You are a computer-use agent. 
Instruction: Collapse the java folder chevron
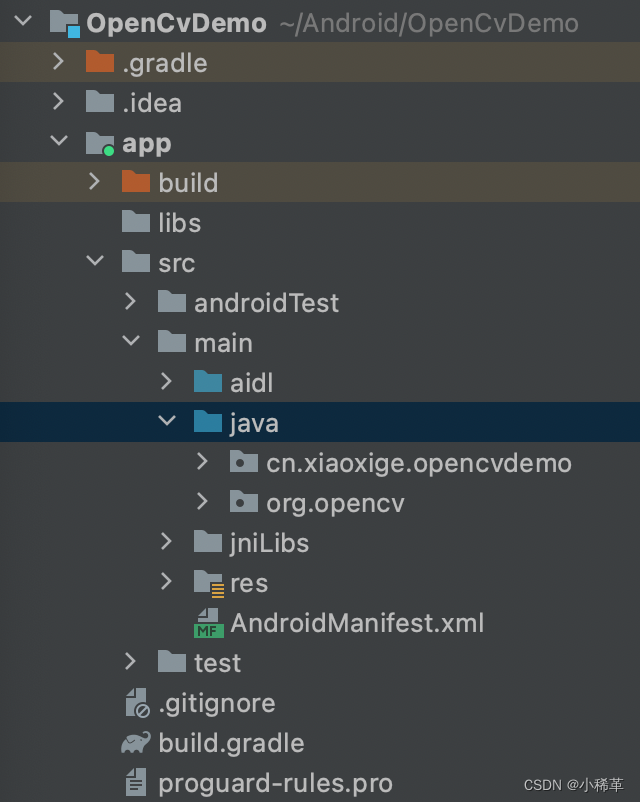(x=166, y=422)
